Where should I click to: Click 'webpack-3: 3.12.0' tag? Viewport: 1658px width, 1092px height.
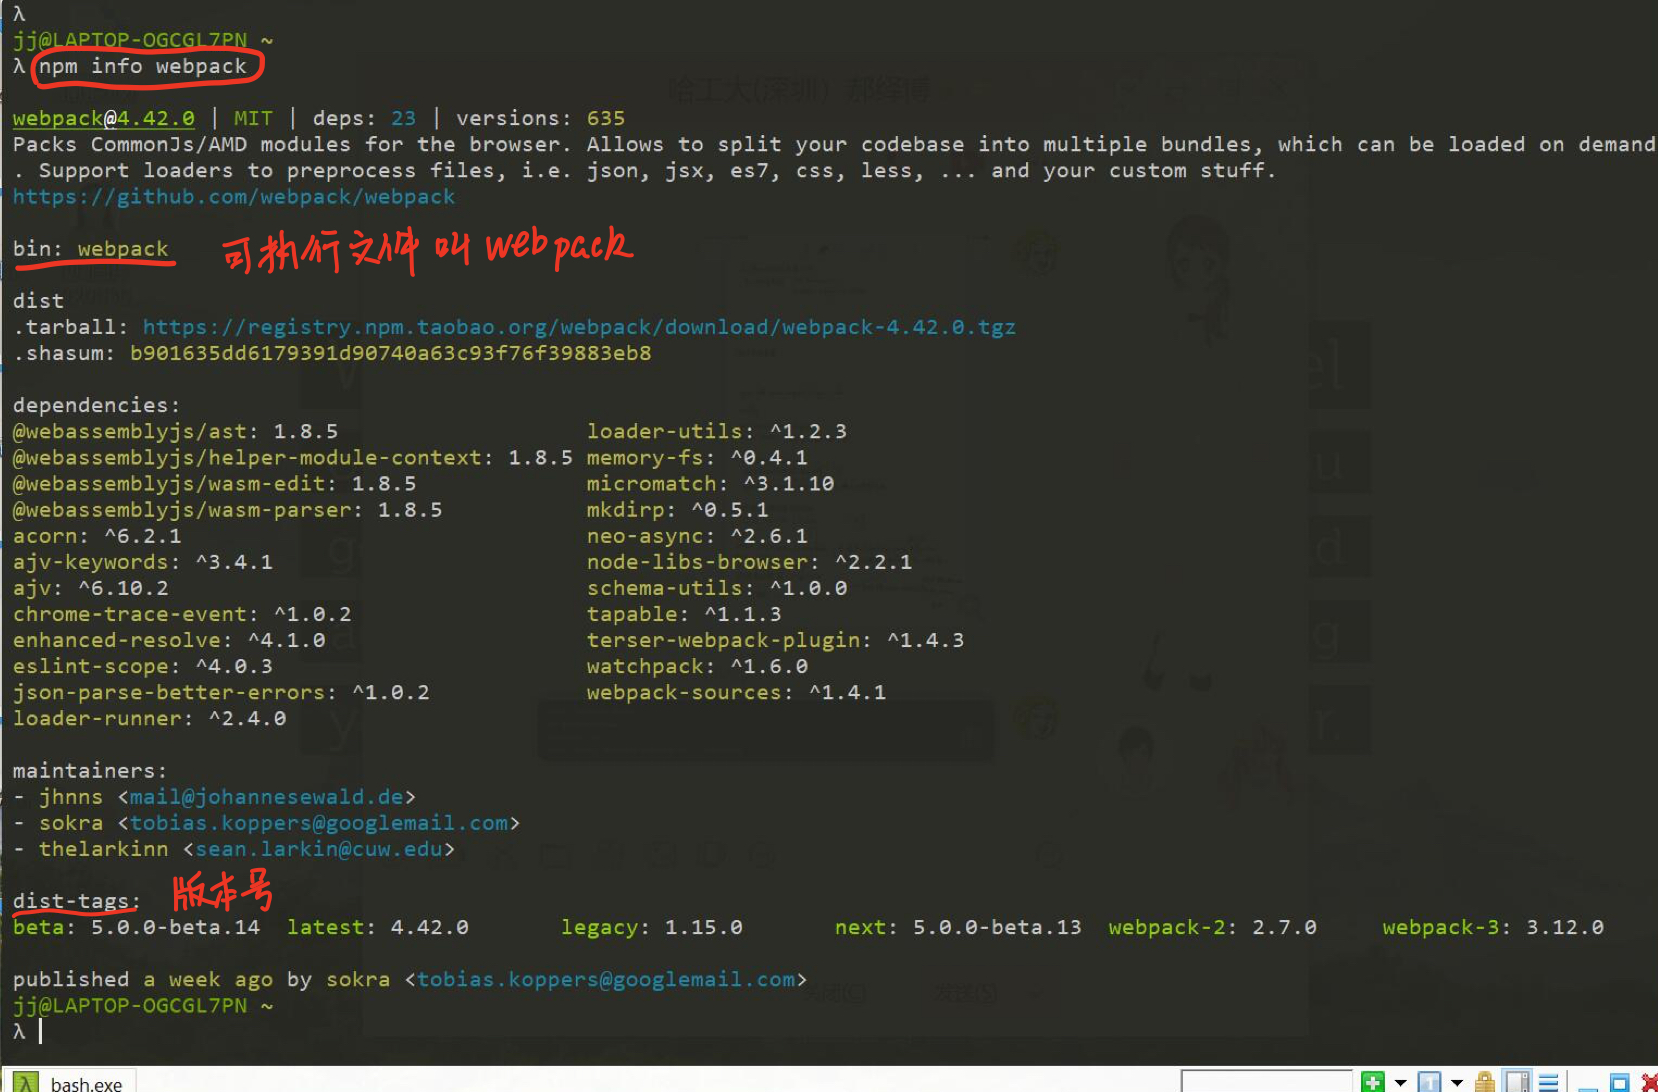click(x=1493, y=927)
